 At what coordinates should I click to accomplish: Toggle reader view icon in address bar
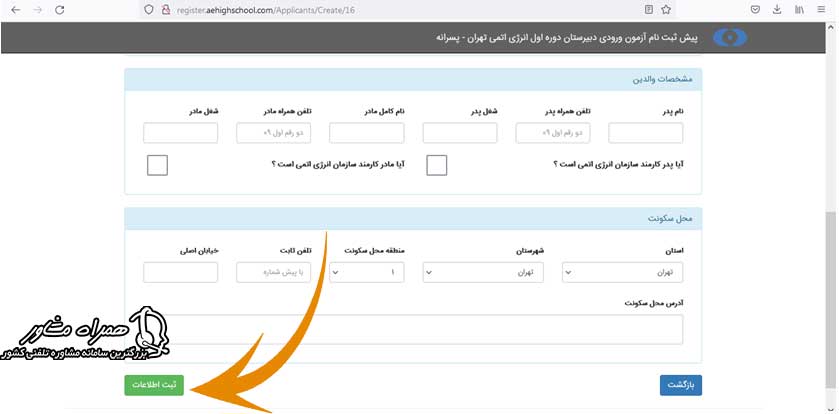(649, 9)
